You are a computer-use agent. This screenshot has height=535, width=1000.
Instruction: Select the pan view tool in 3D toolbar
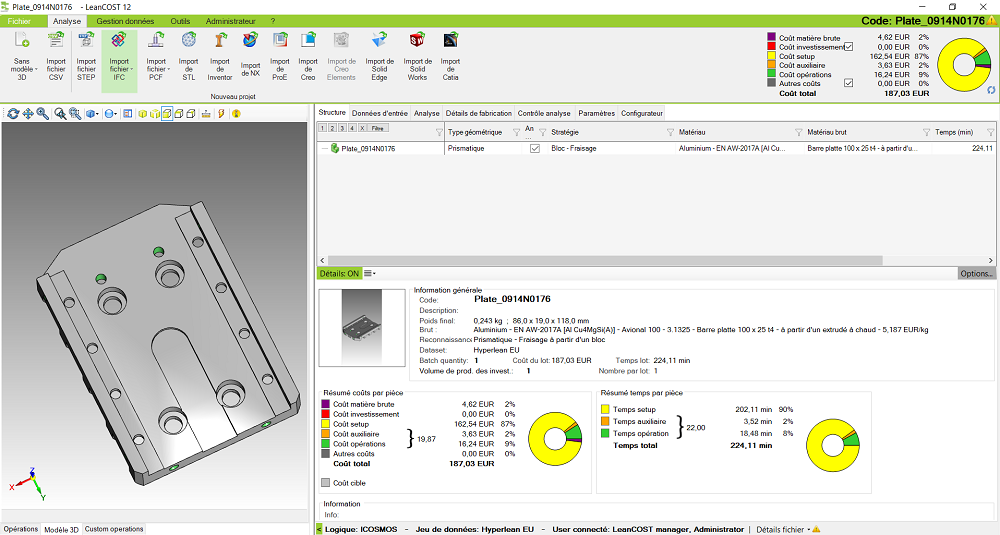click(x=28, y=114)
